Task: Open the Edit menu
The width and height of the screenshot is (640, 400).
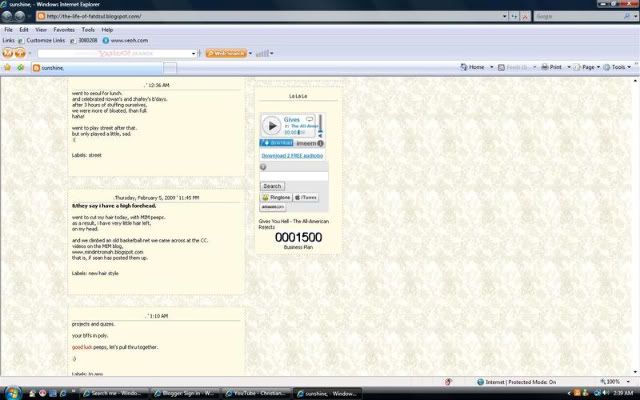Action: [x=24, y=30]
